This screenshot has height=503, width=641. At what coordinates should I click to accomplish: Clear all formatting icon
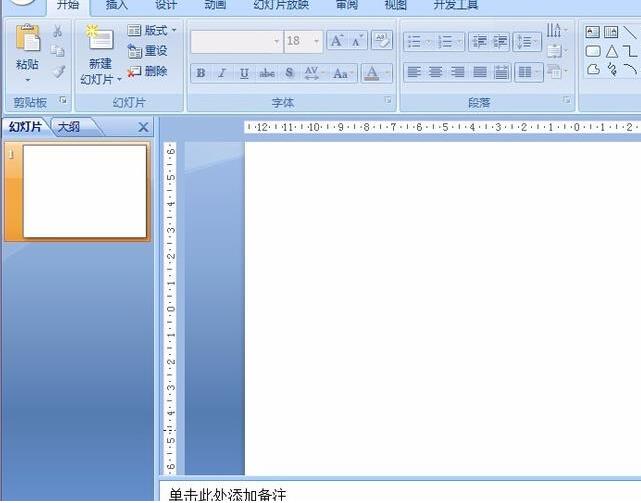[x=382, y=40]
